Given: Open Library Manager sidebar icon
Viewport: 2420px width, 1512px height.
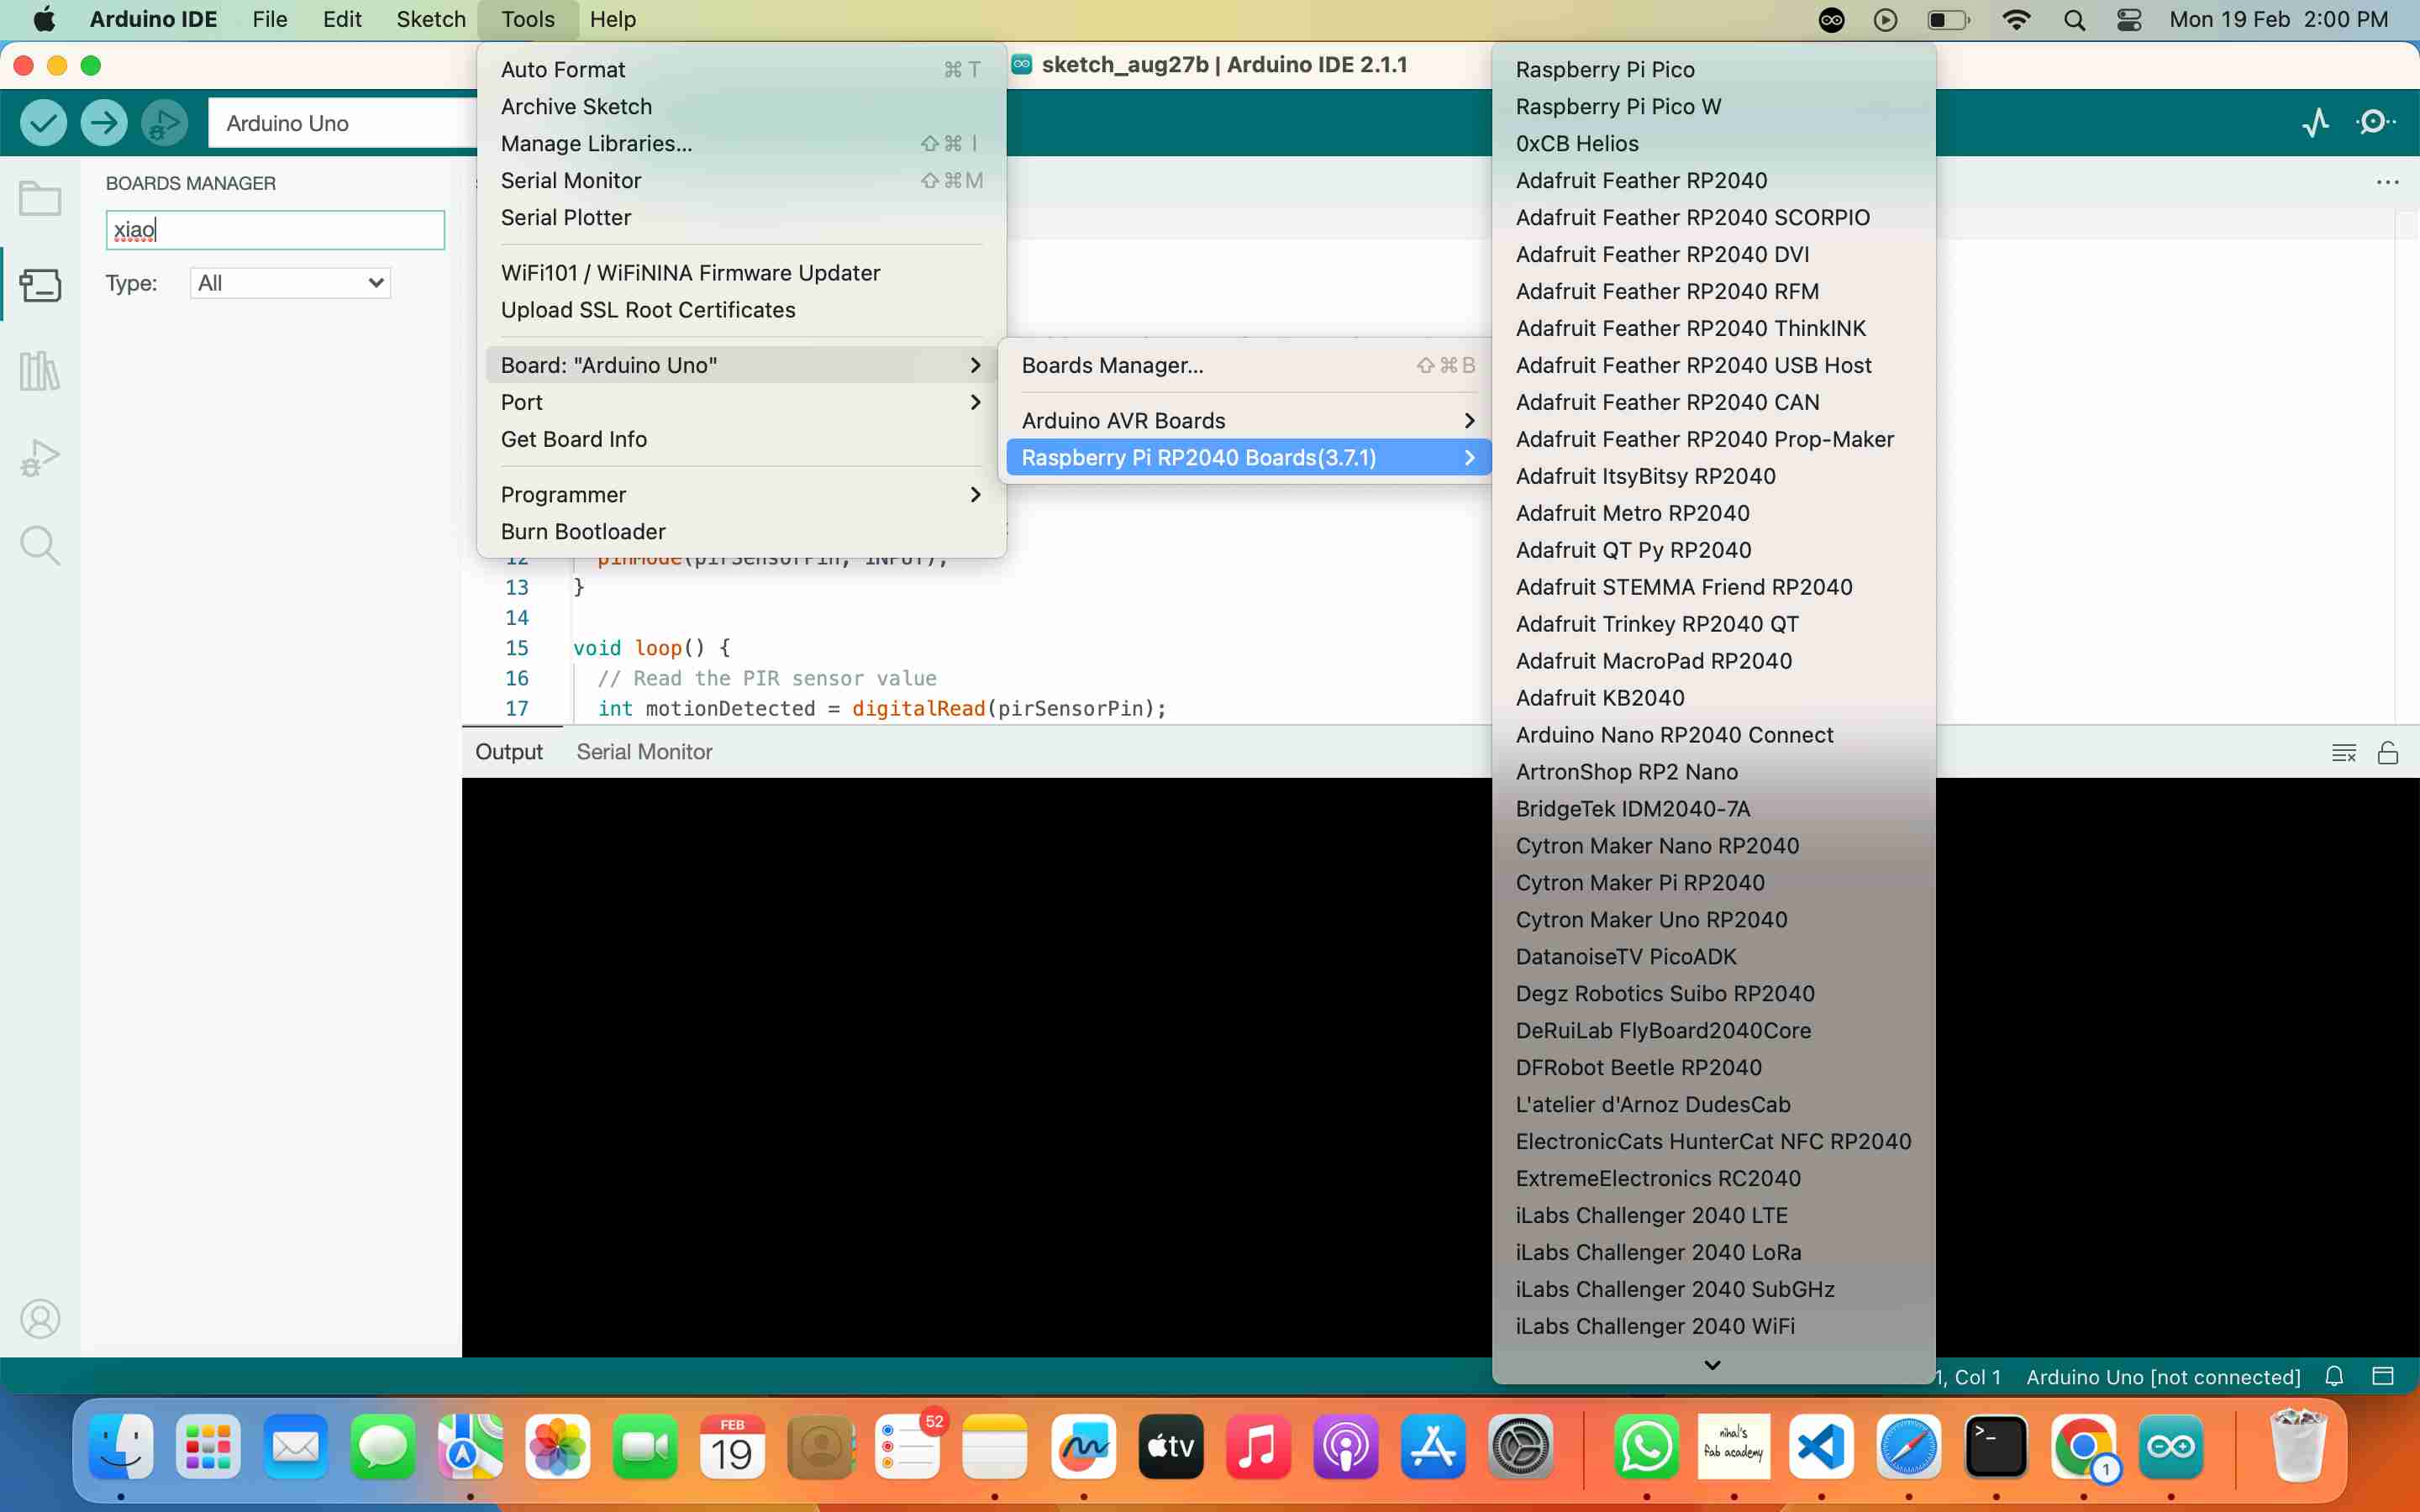Looking at the screenshot, I should [40, 371].
